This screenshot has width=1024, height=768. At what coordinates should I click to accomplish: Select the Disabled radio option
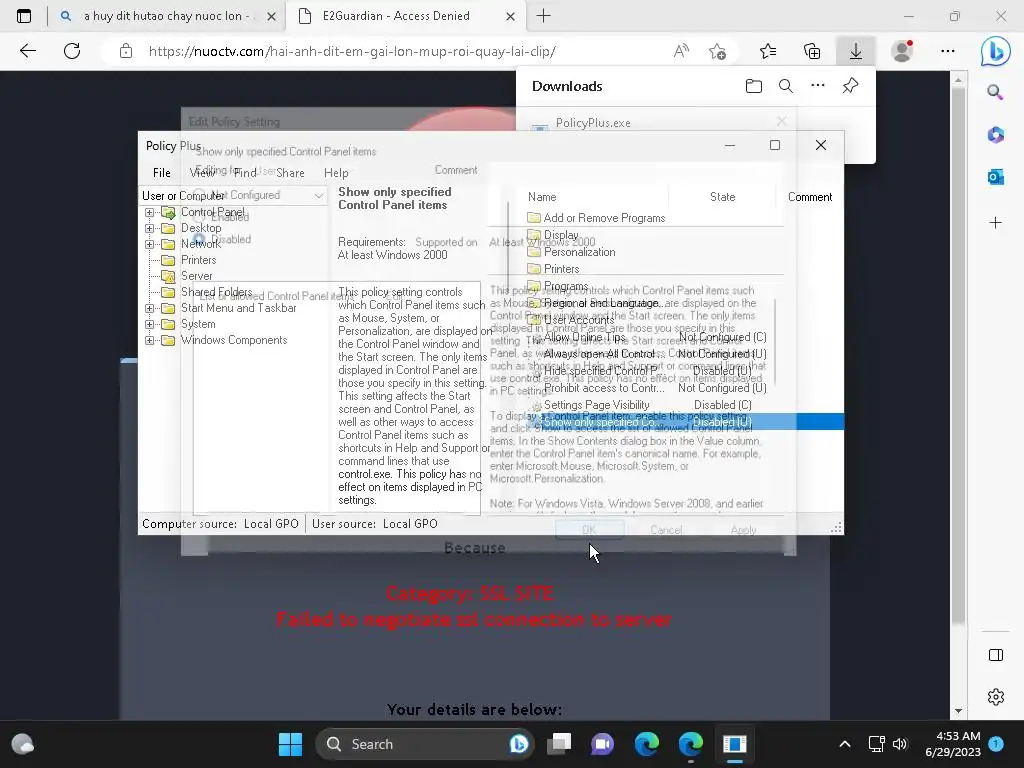[x=199, y=239]
